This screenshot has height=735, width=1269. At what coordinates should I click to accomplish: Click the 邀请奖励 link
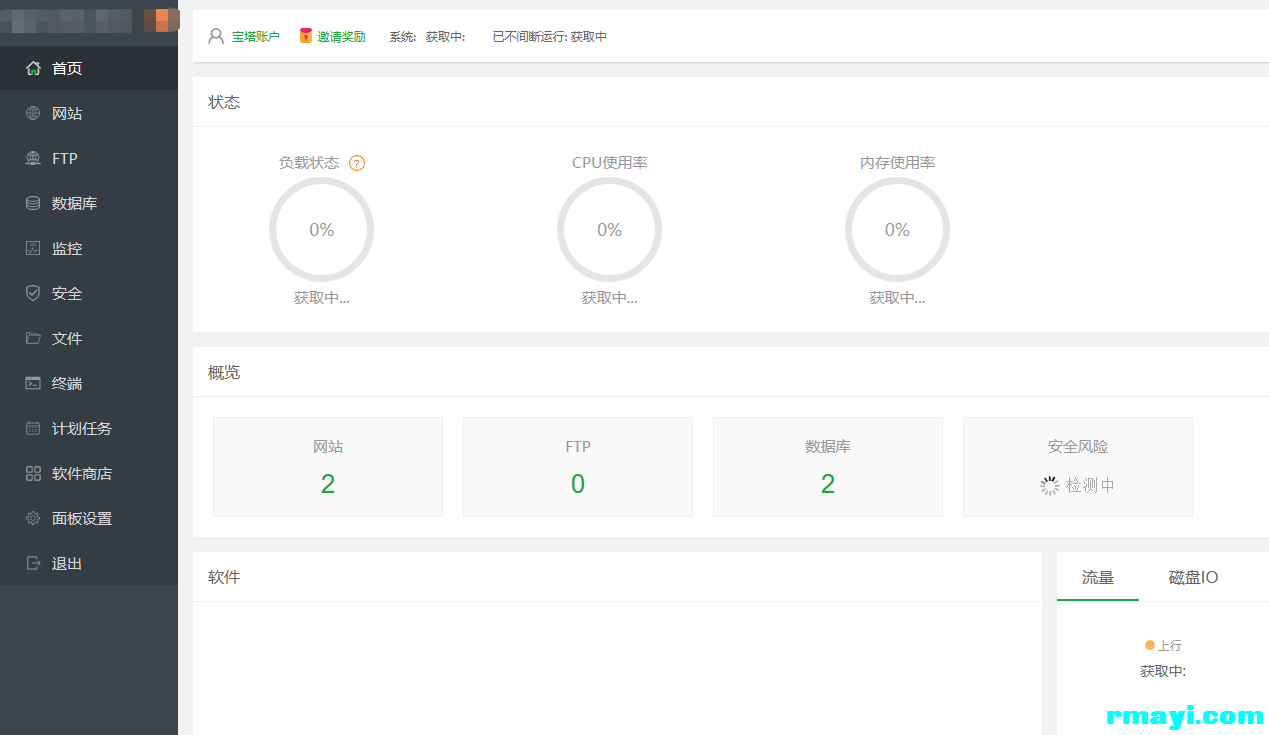point(341,37)
